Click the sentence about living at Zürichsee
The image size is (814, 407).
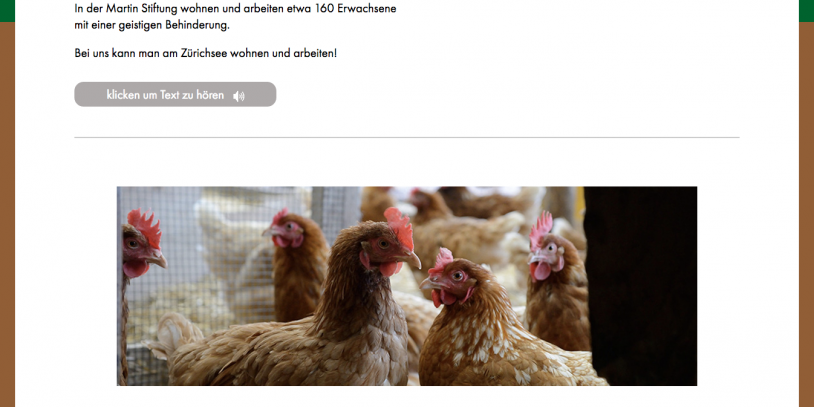[x=206, y=52]
